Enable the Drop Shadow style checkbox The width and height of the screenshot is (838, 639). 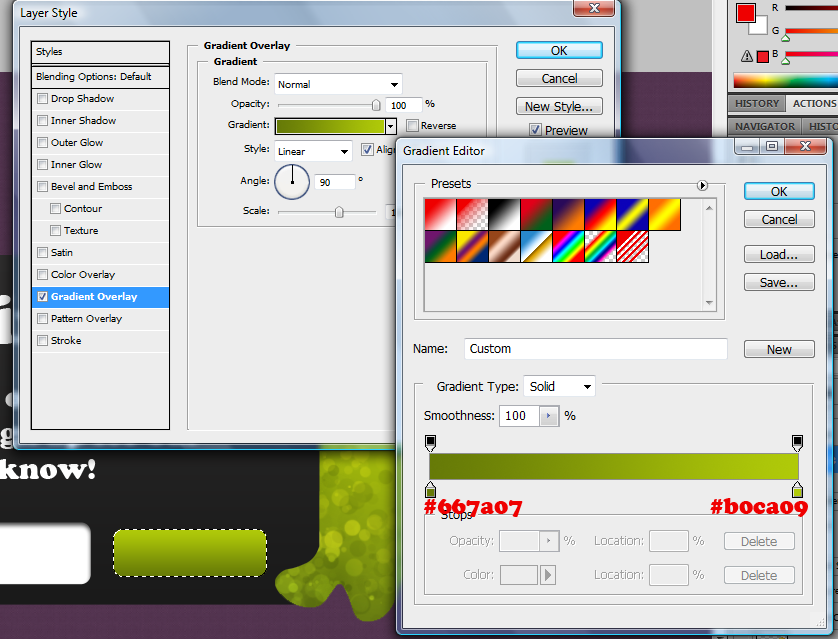pos(43,99)
